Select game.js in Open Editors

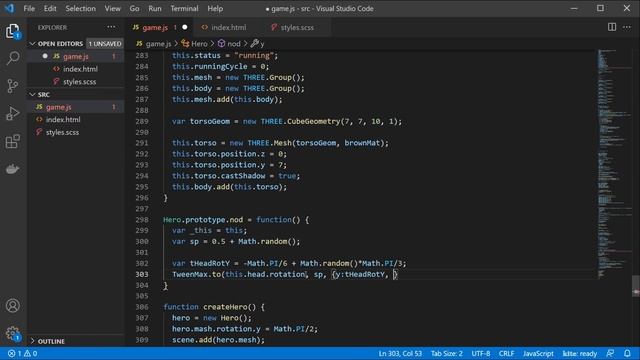coord(76,56)
